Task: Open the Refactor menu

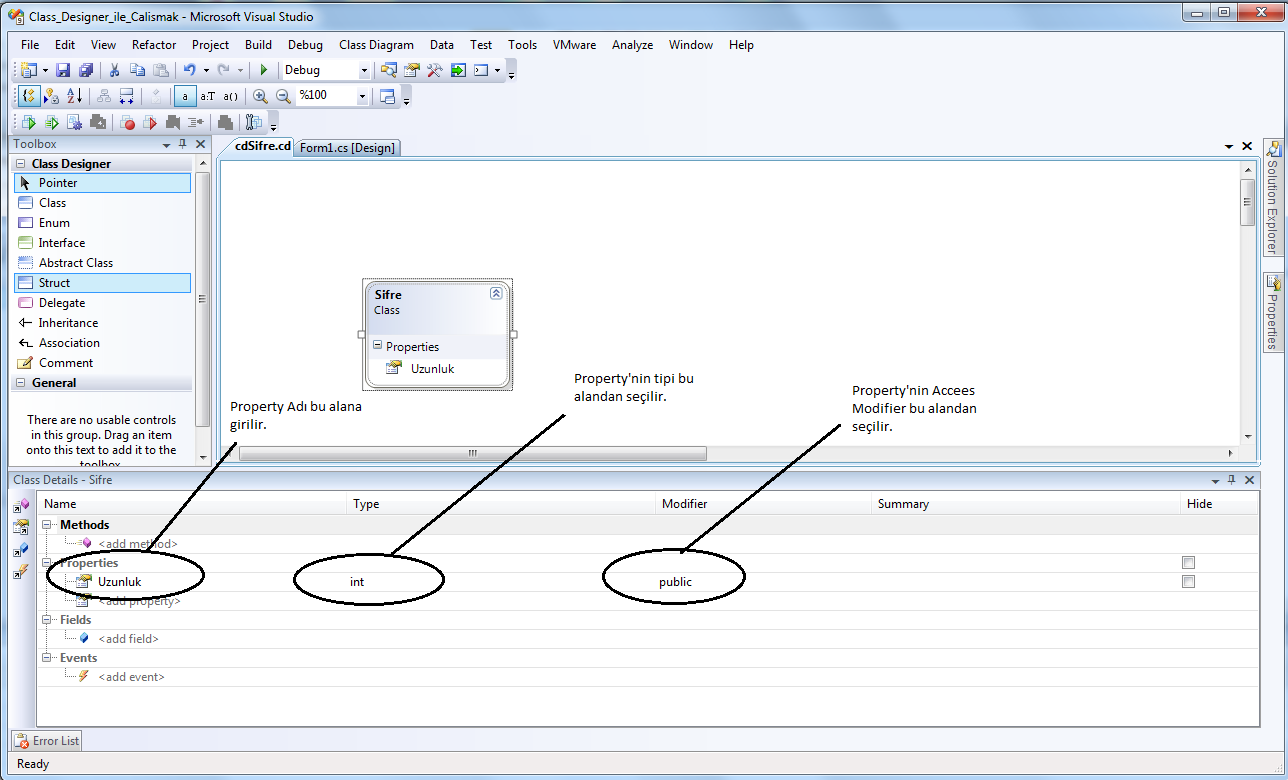Action: coord(154,45)
